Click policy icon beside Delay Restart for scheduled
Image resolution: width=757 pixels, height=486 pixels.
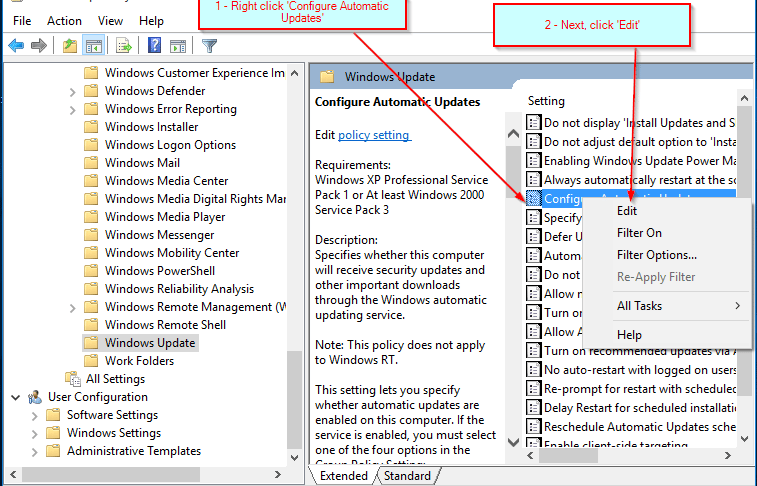point(533,408)
